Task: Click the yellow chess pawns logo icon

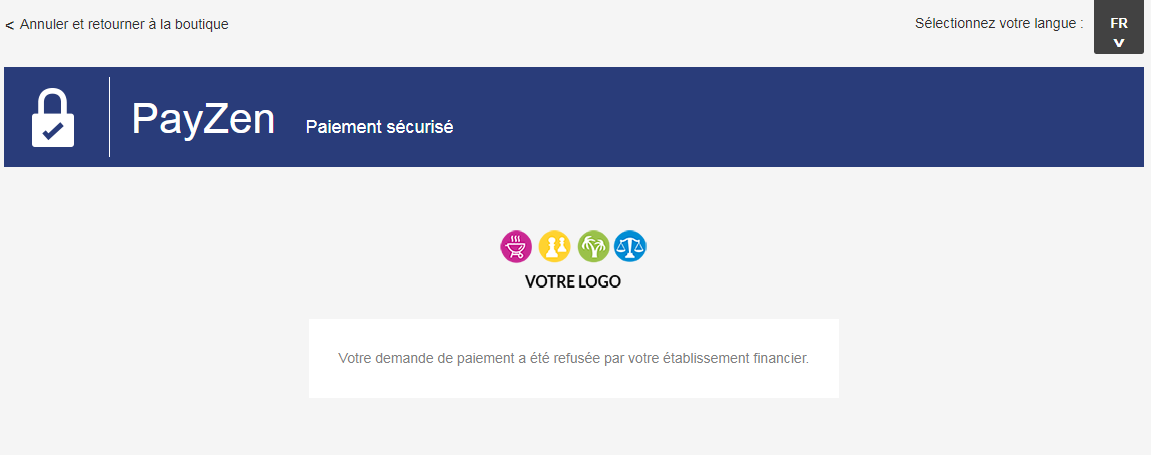Action: tap(554, 247)
